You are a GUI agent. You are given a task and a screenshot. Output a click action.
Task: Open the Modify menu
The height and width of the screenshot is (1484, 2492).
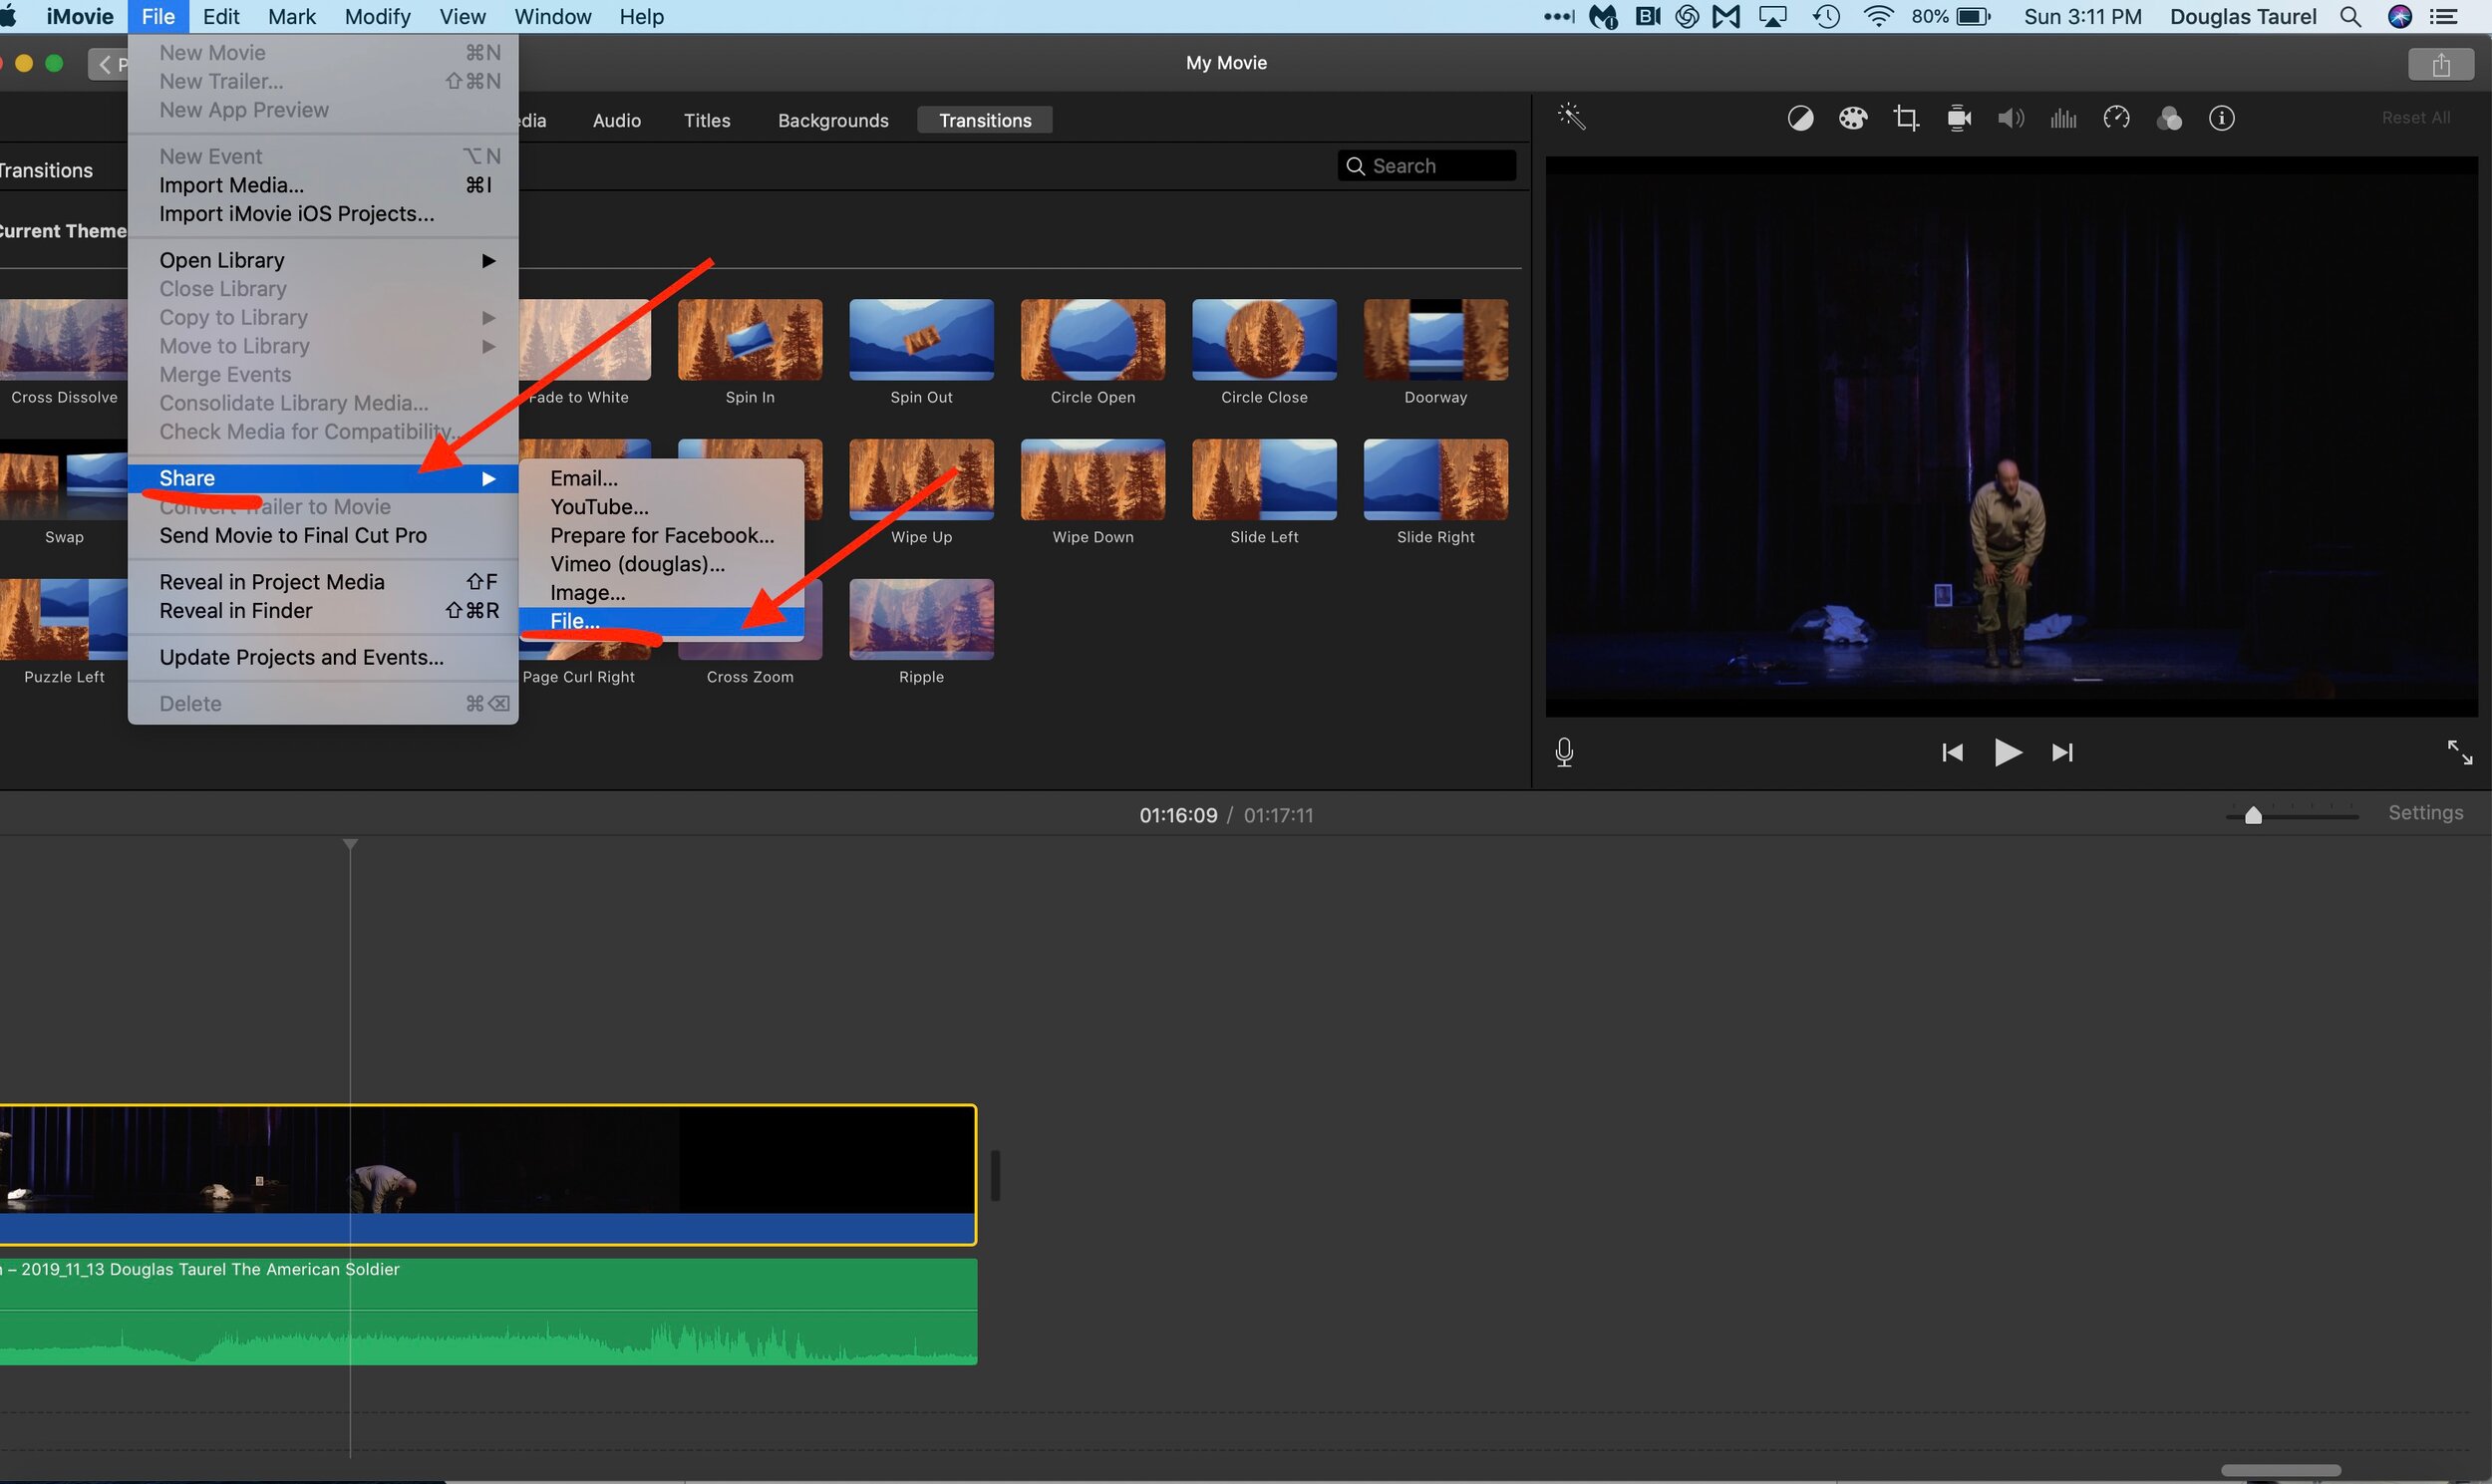click(x=377, y=17)
